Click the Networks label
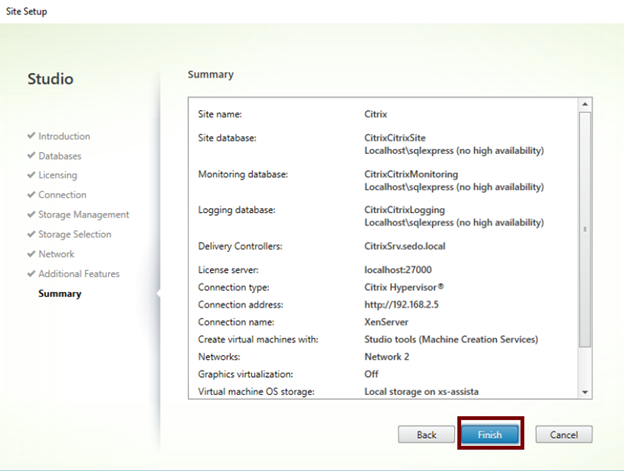The width and height of the screenshot is (624, 471). pyautogui.click(x=219, y=356)
